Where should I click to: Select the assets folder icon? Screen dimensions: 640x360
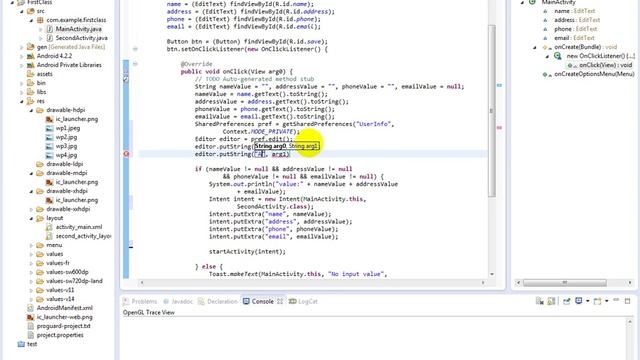(x=30, y=74)
